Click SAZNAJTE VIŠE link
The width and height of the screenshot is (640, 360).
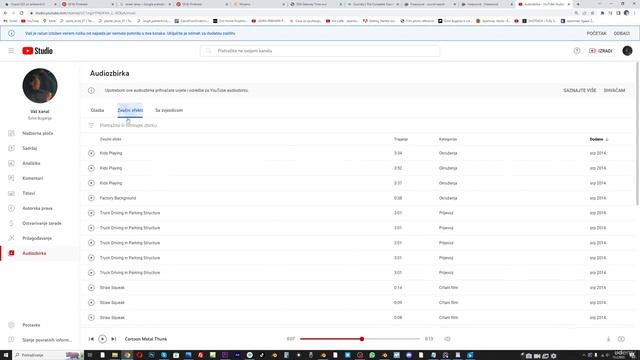tap(580, 90)
